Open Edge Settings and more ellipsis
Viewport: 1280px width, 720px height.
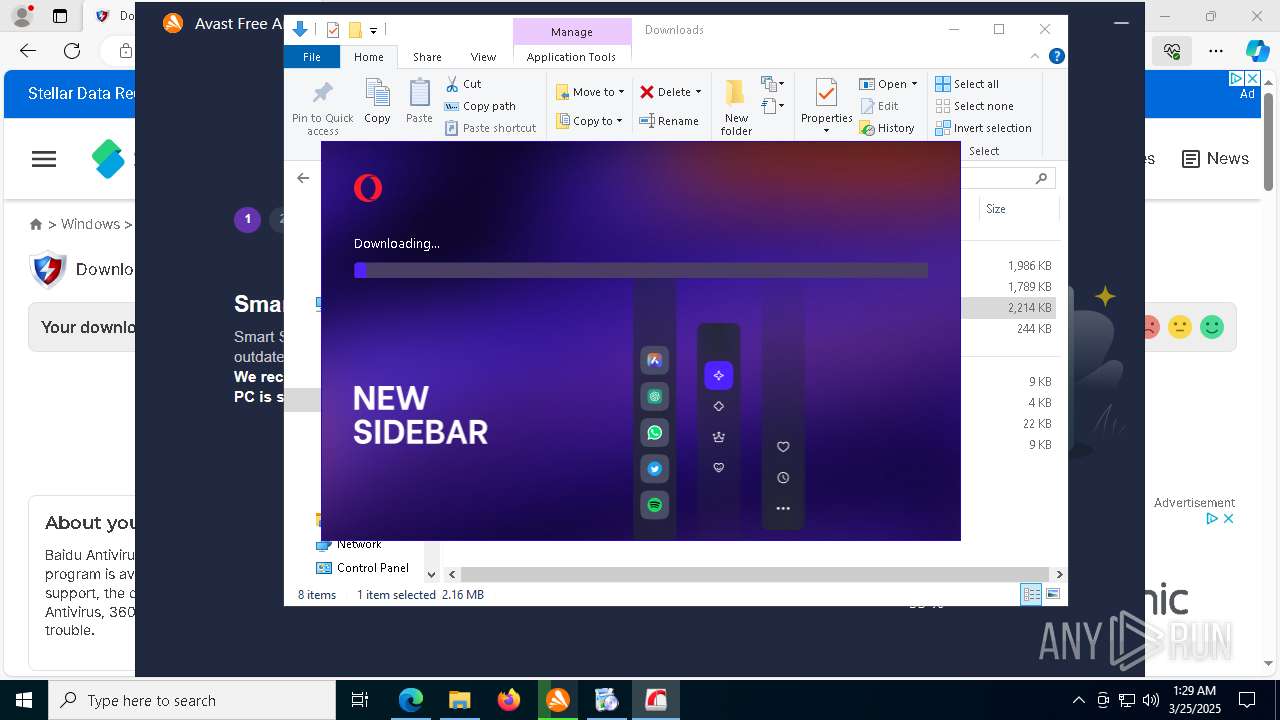click(x=1215, y=50)
